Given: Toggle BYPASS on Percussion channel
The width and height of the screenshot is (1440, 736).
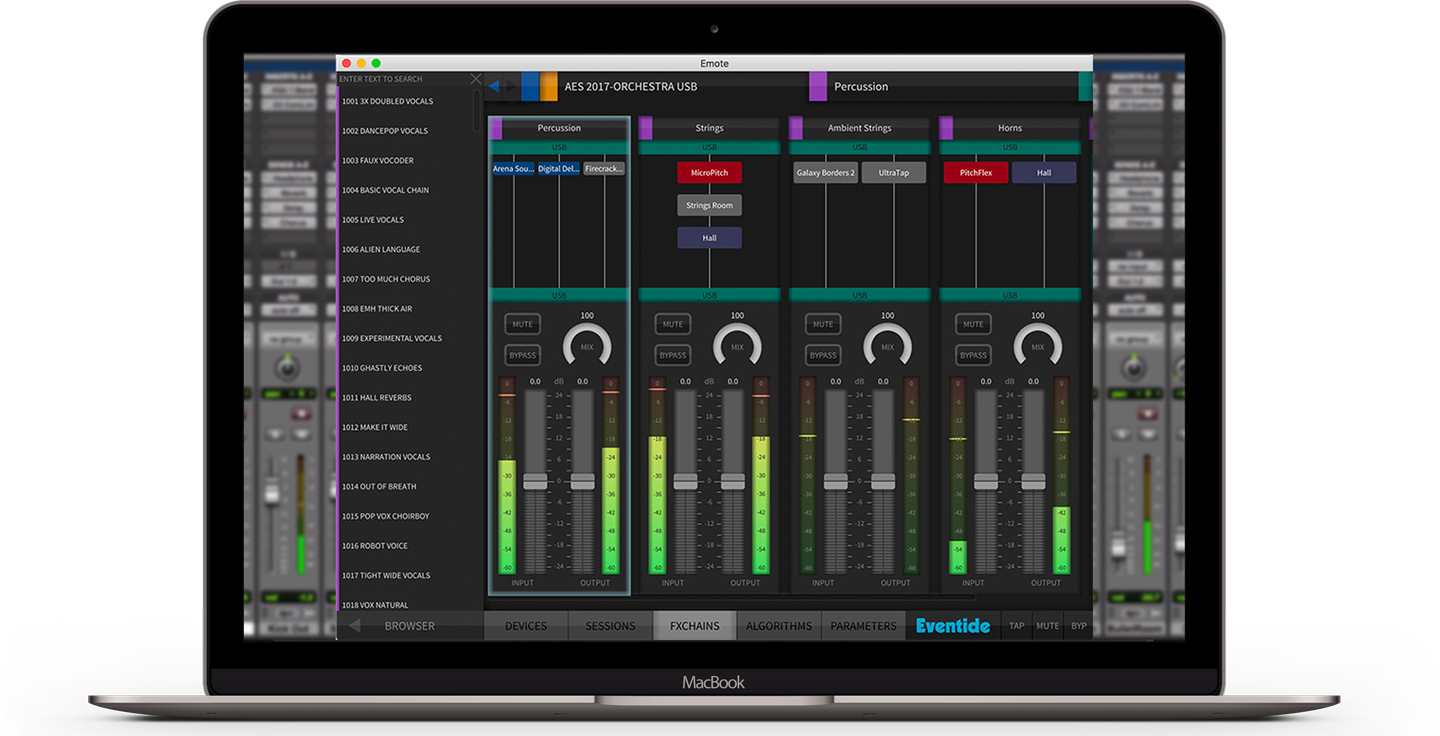Looking at the screenshot, I should (522, 355).
